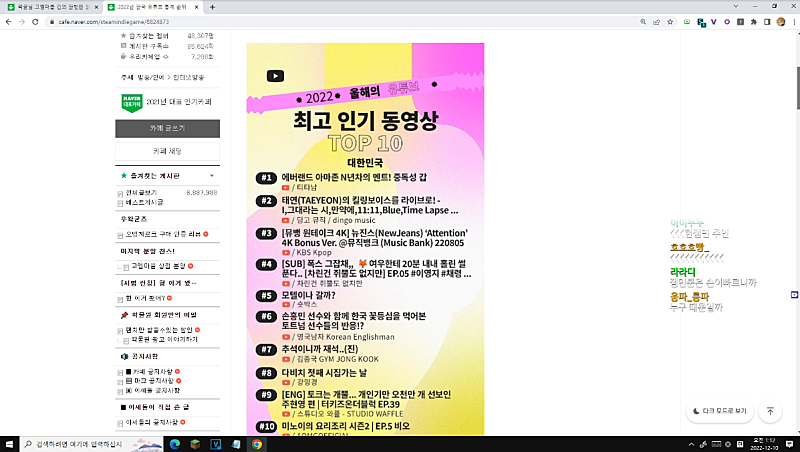Click the 게시판 구독수 row
Screen dimensions: 800x452
(167, 46)
